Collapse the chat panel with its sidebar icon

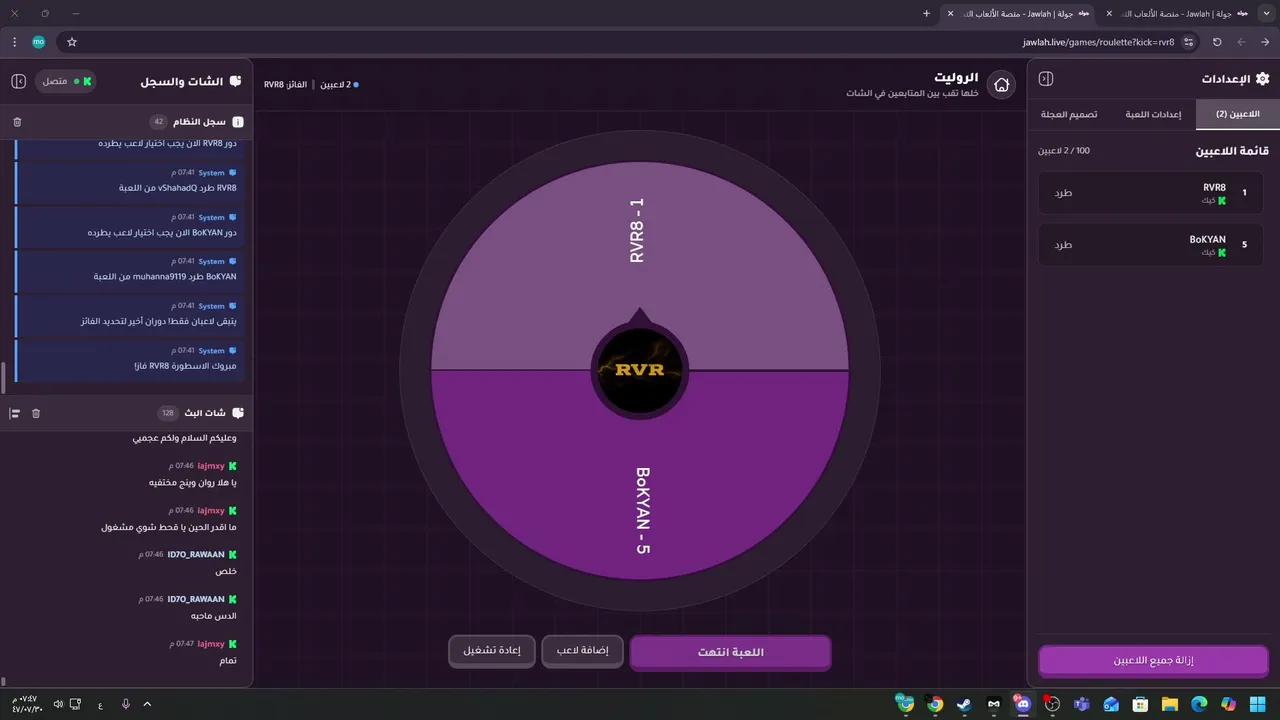coord(18,81)
